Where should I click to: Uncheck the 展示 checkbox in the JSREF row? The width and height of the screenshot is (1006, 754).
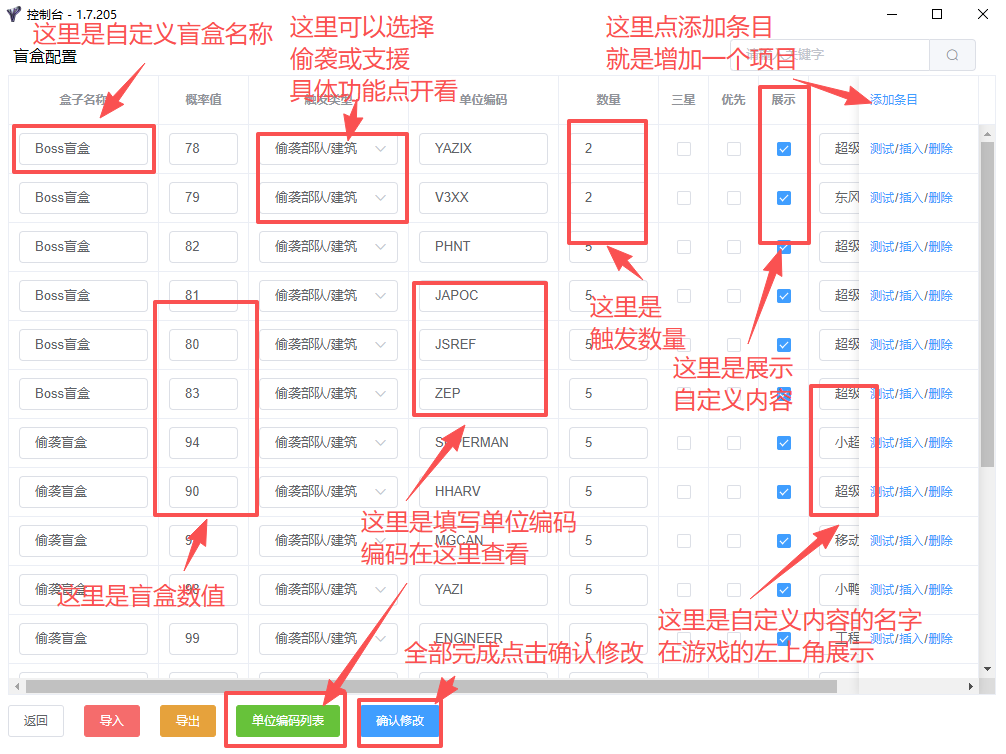pos(784,345)
